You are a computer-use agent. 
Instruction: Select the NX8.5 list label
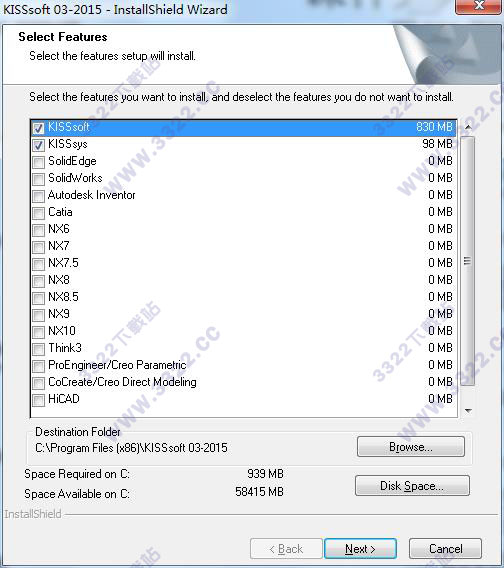pyautogui.click(x=63, y=297)
